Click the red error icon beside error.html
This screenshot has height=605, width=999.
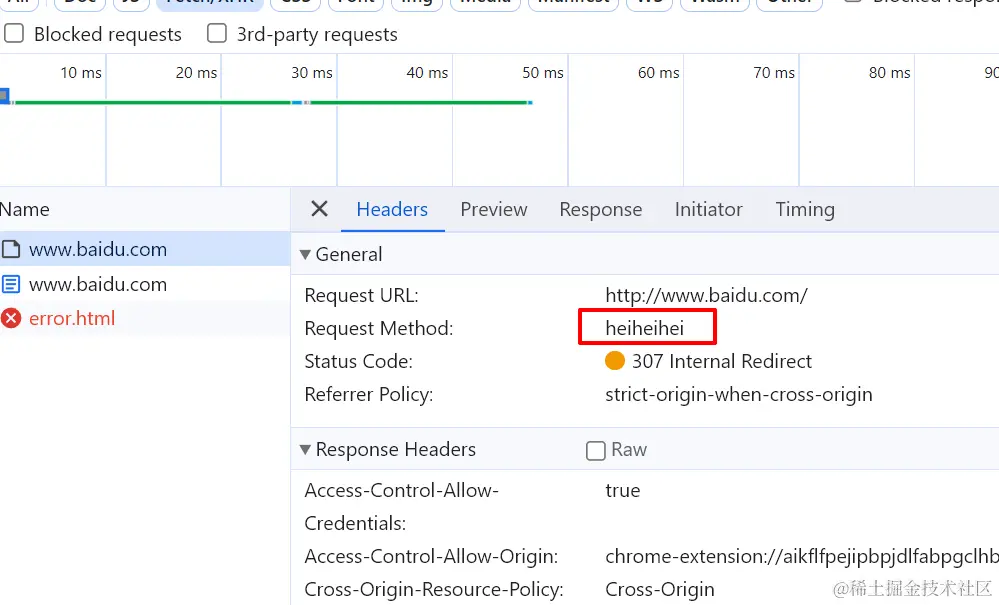click(11, 318)
